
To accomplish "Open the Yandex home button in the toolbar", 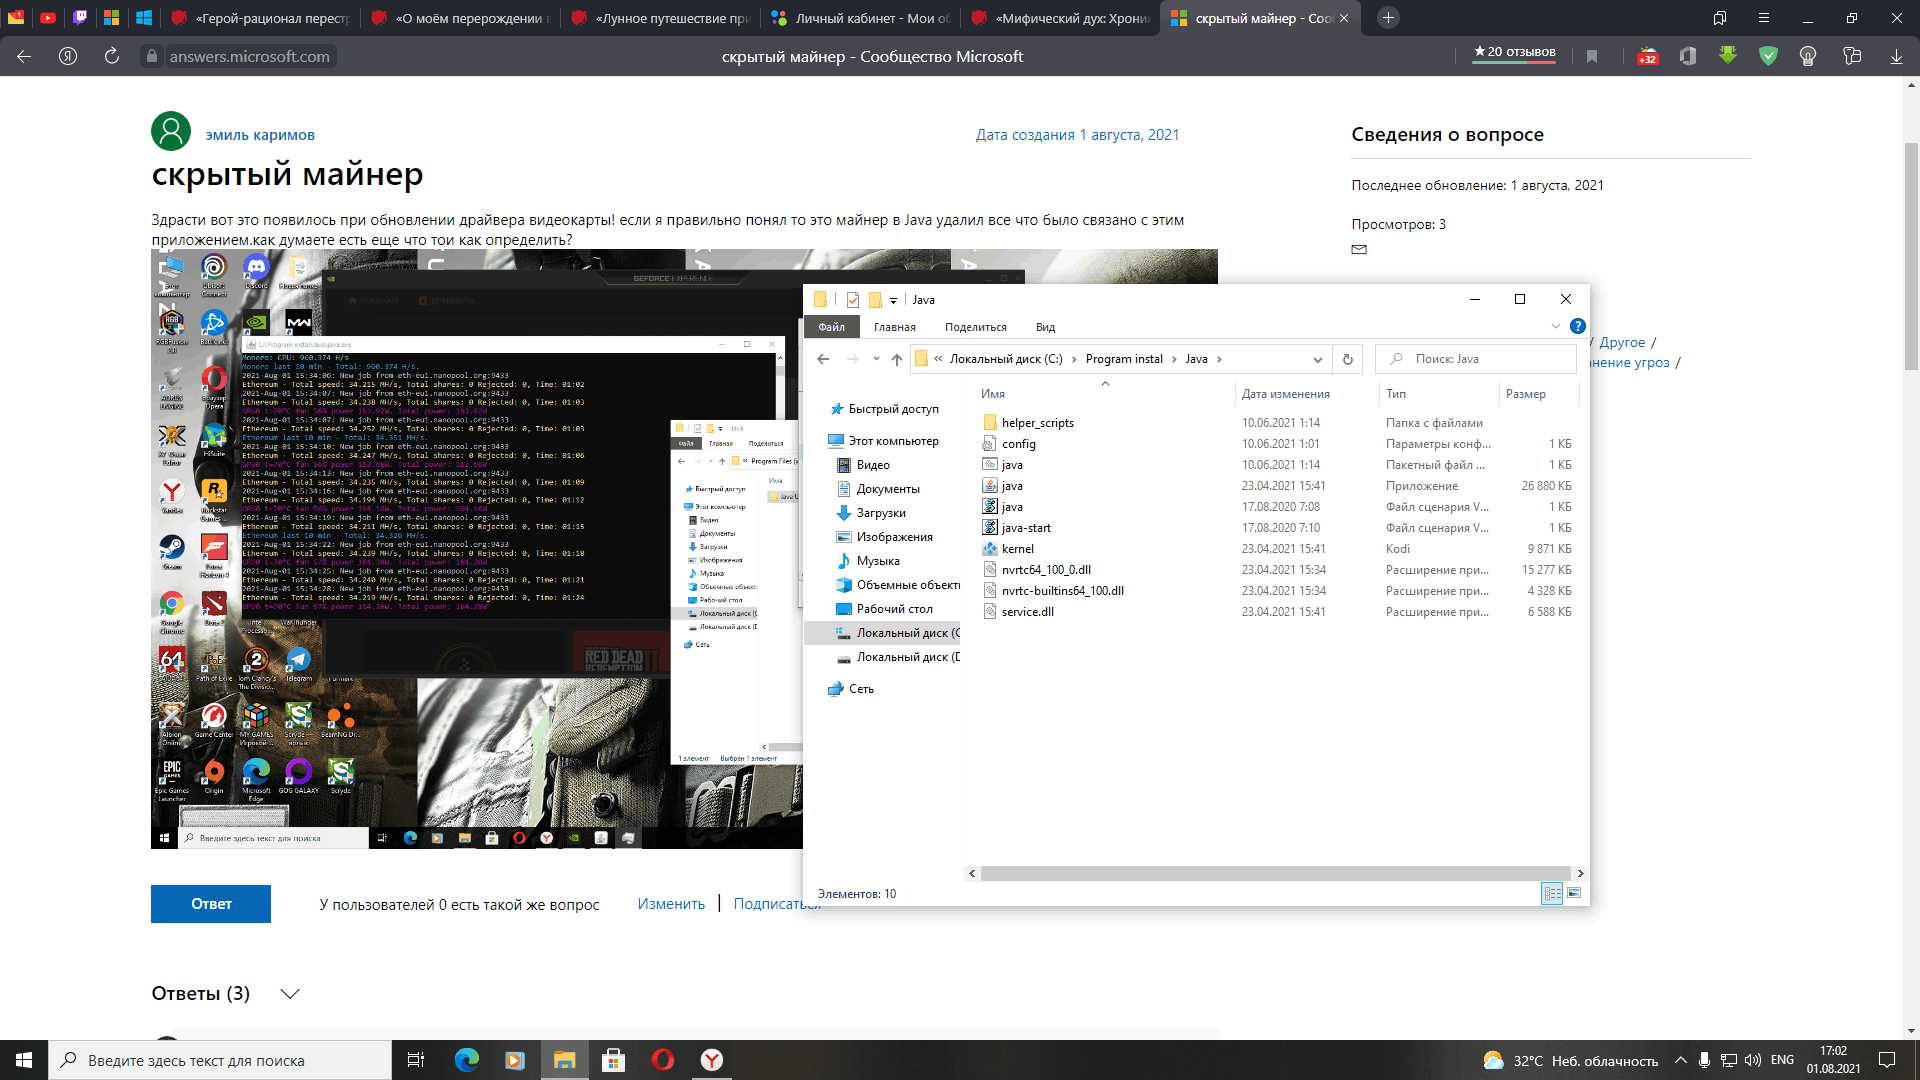I will tap(68, 57).
